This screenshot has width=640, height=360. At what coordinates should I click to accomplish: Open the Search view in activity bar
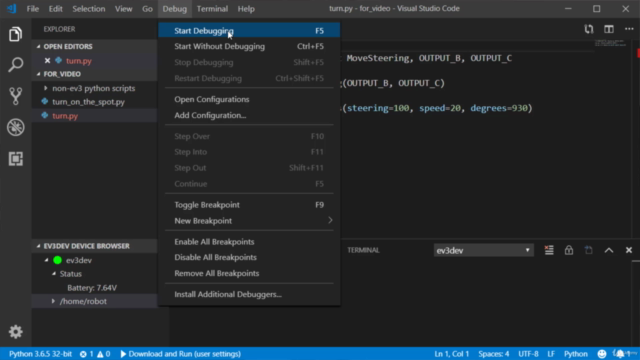pos(16,65)
